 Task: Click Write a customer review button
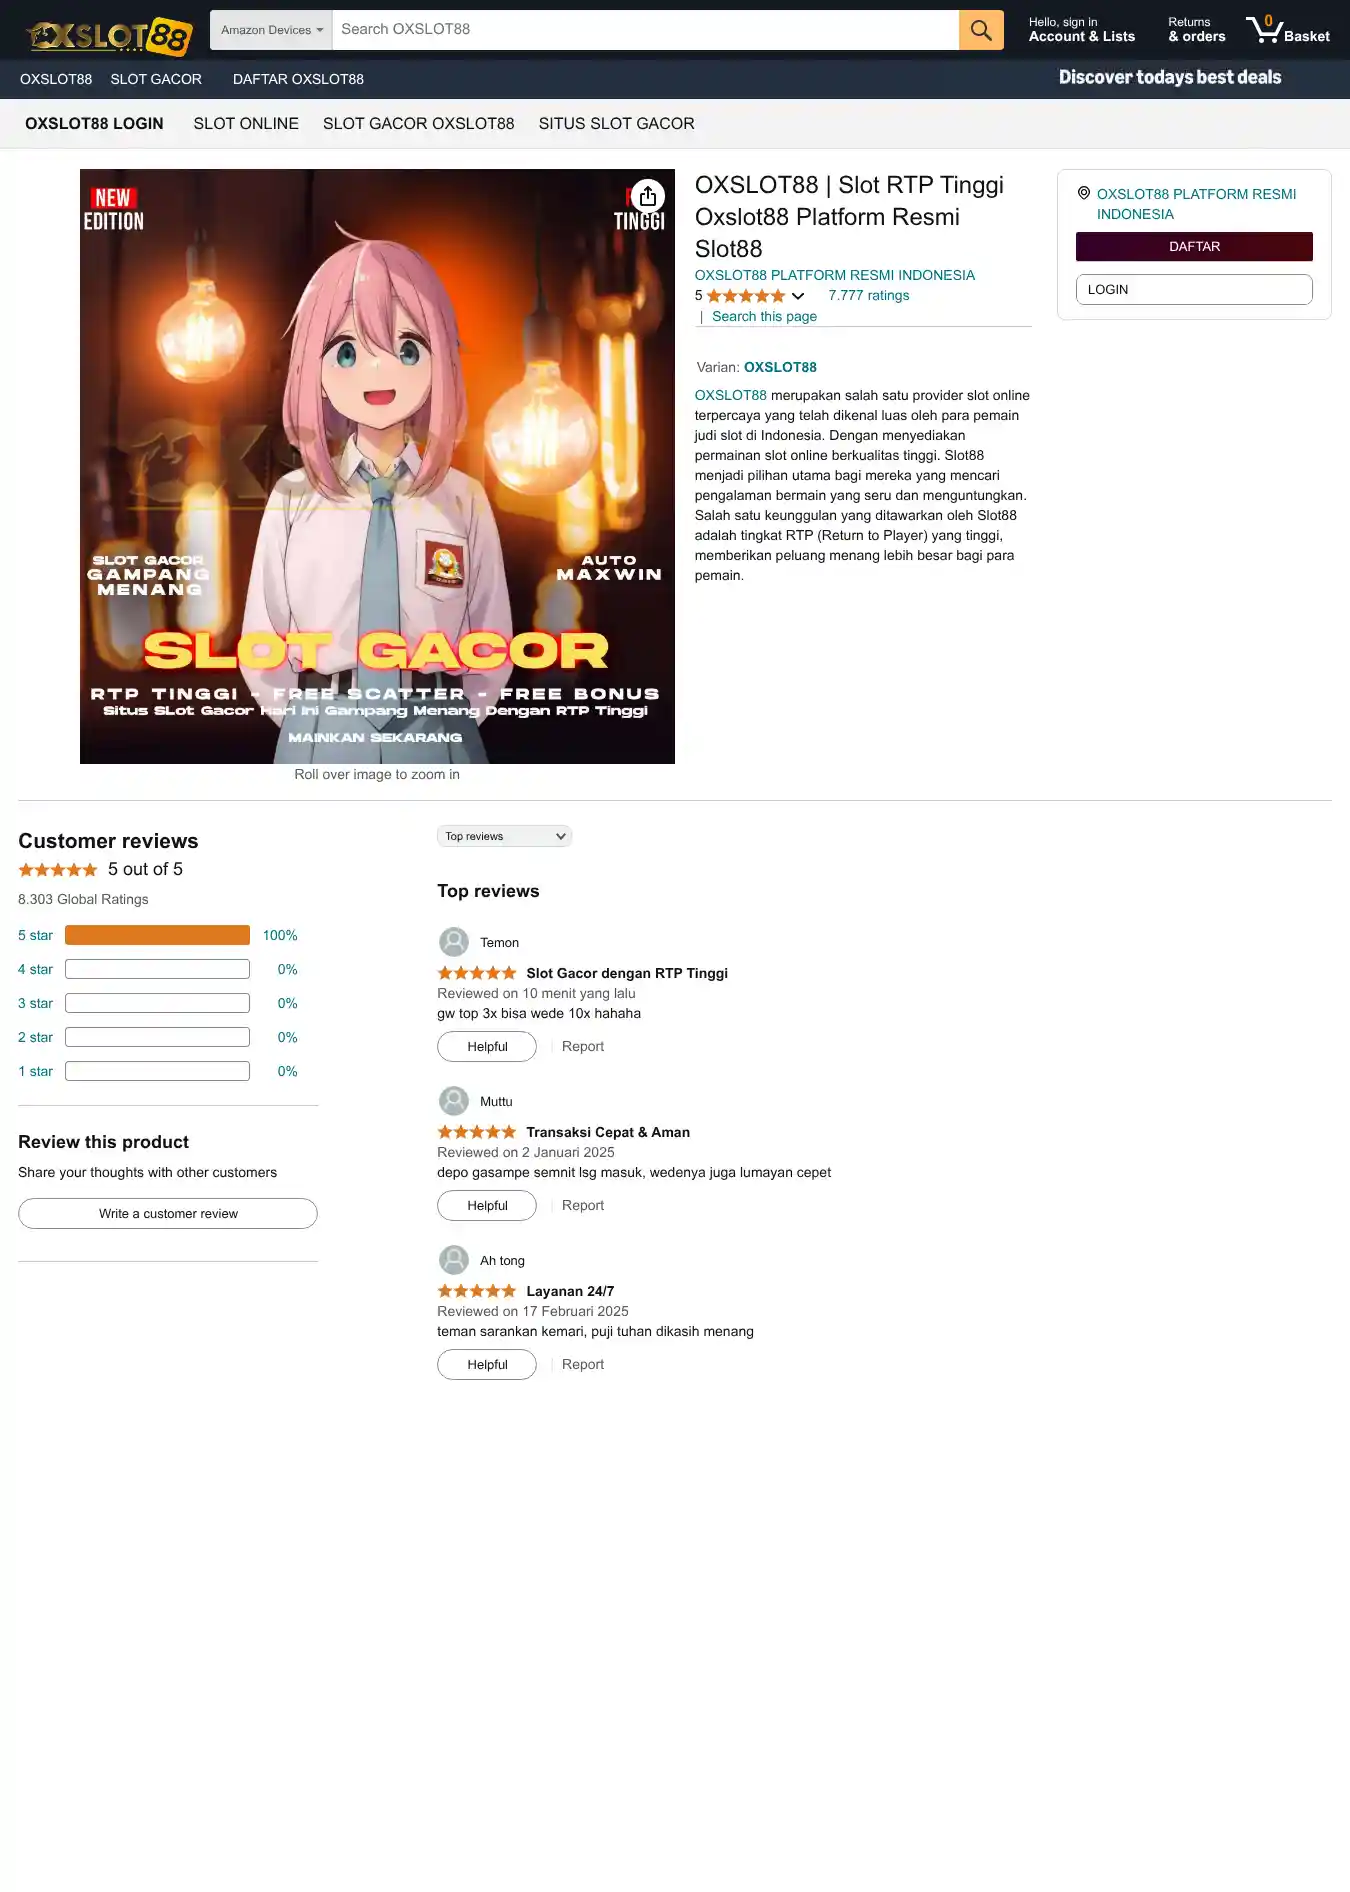tap(168, 1214)
